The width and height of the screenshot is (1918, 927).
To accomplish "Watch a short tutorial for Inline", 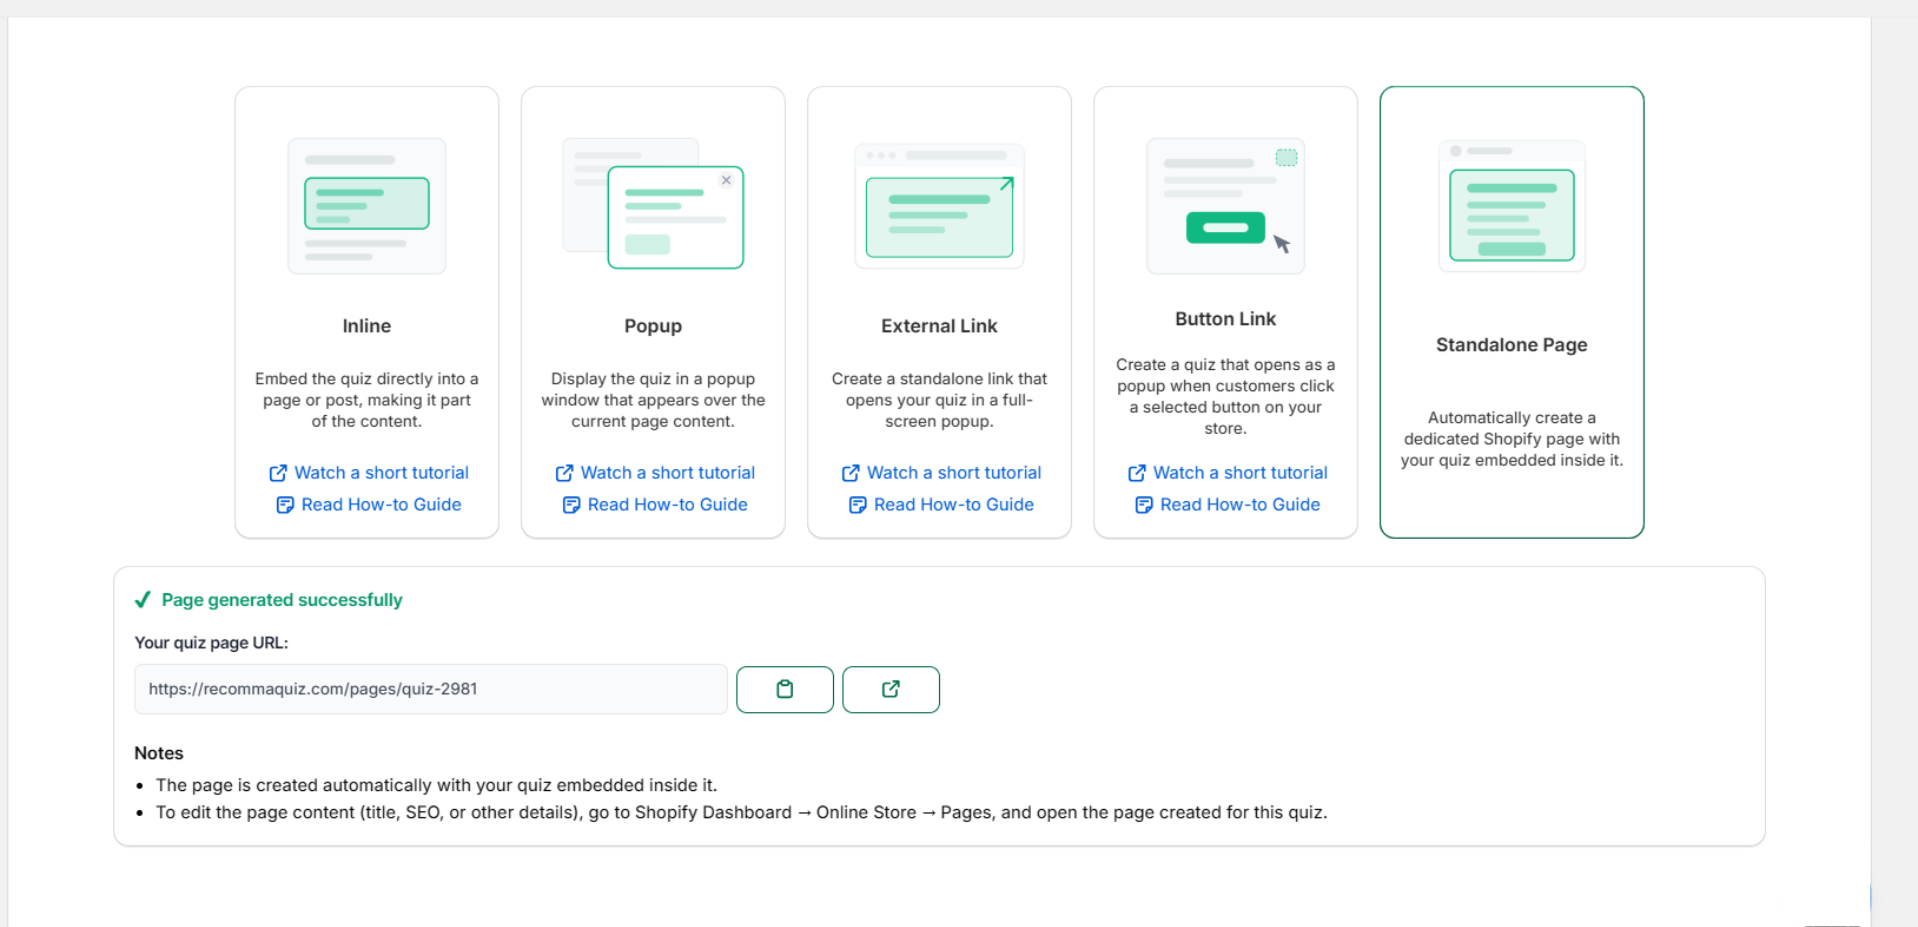I will click(x=369, y=473).
